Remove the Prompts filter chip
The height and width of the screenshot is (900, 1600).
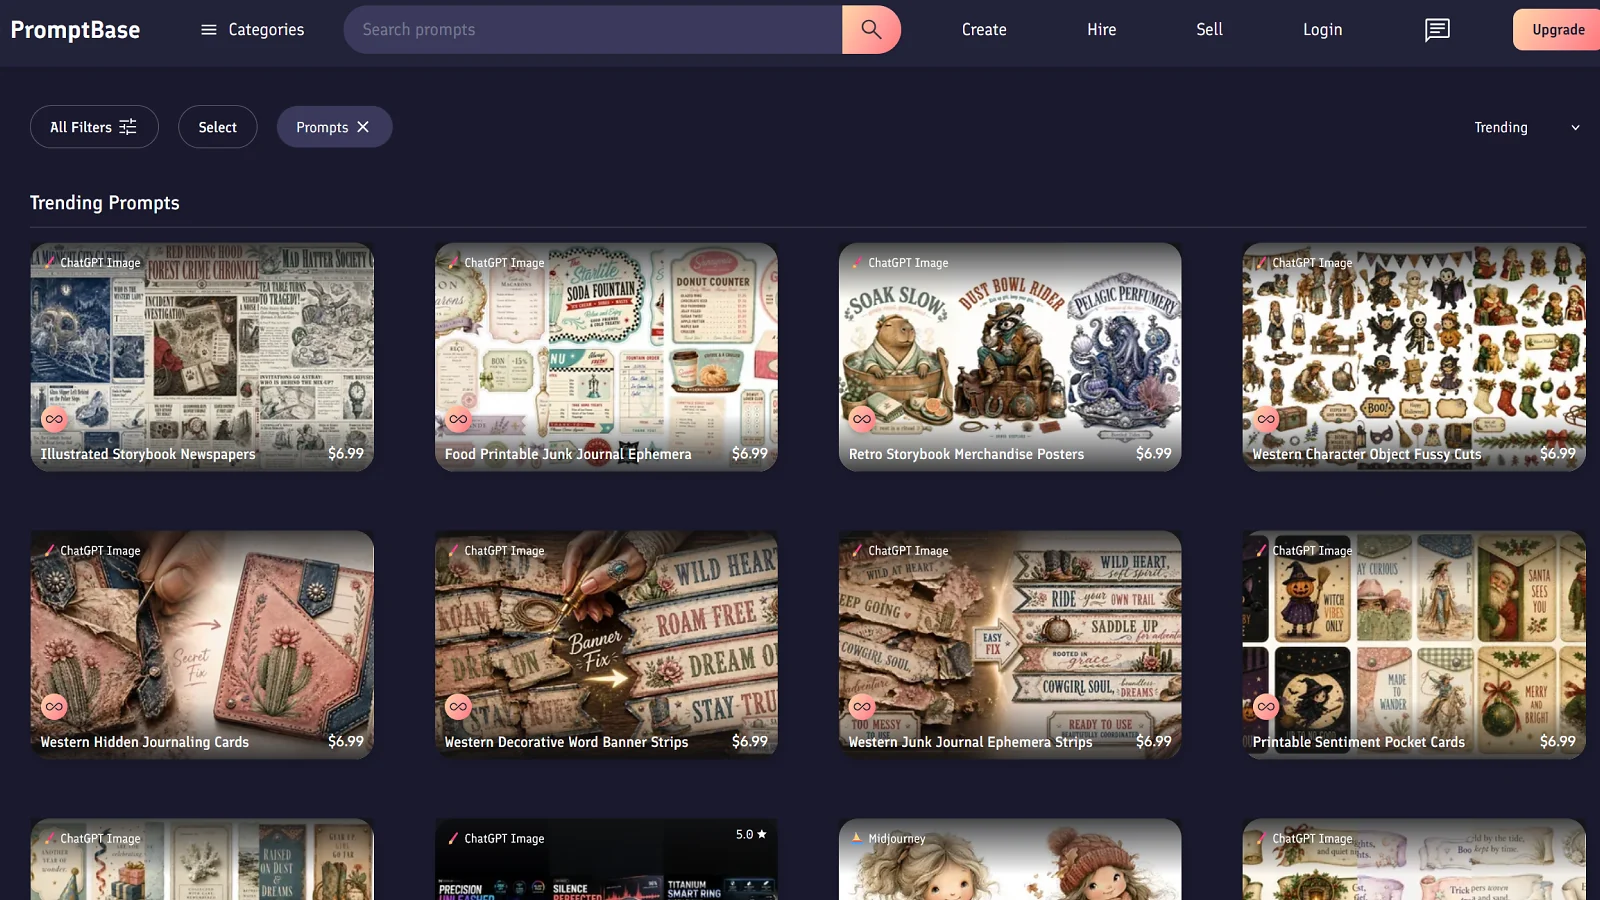(363, 127)
